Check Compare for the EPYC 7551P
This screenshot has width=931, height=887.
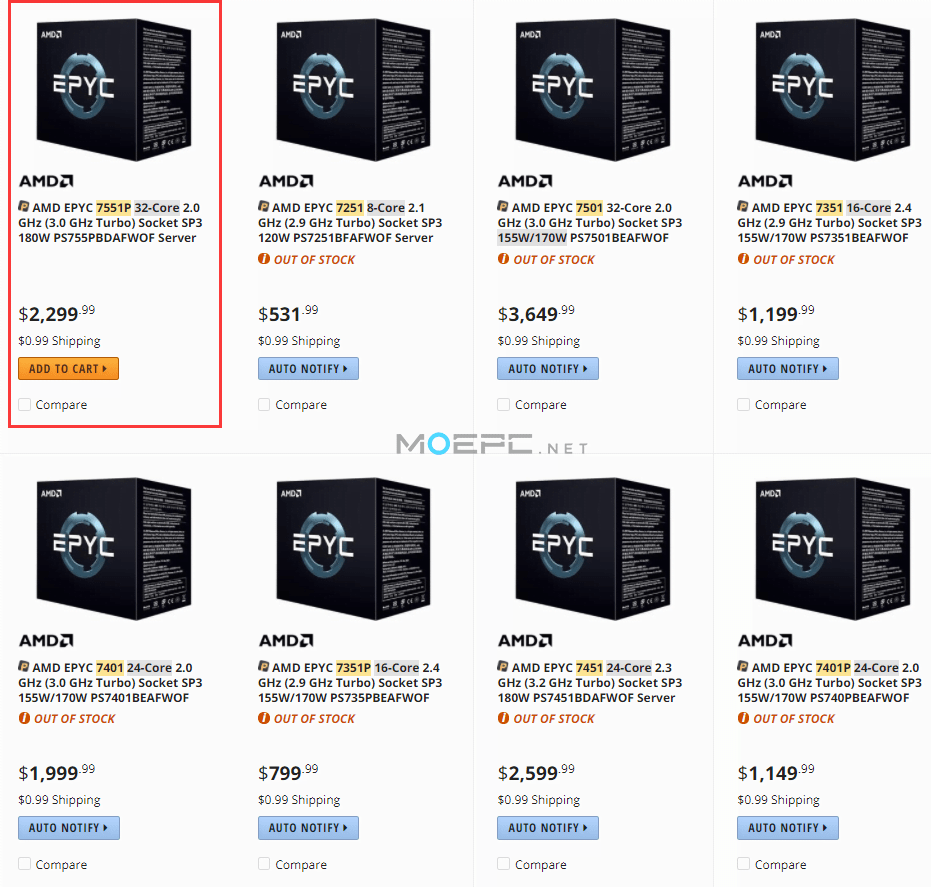(x=24, y=404)
